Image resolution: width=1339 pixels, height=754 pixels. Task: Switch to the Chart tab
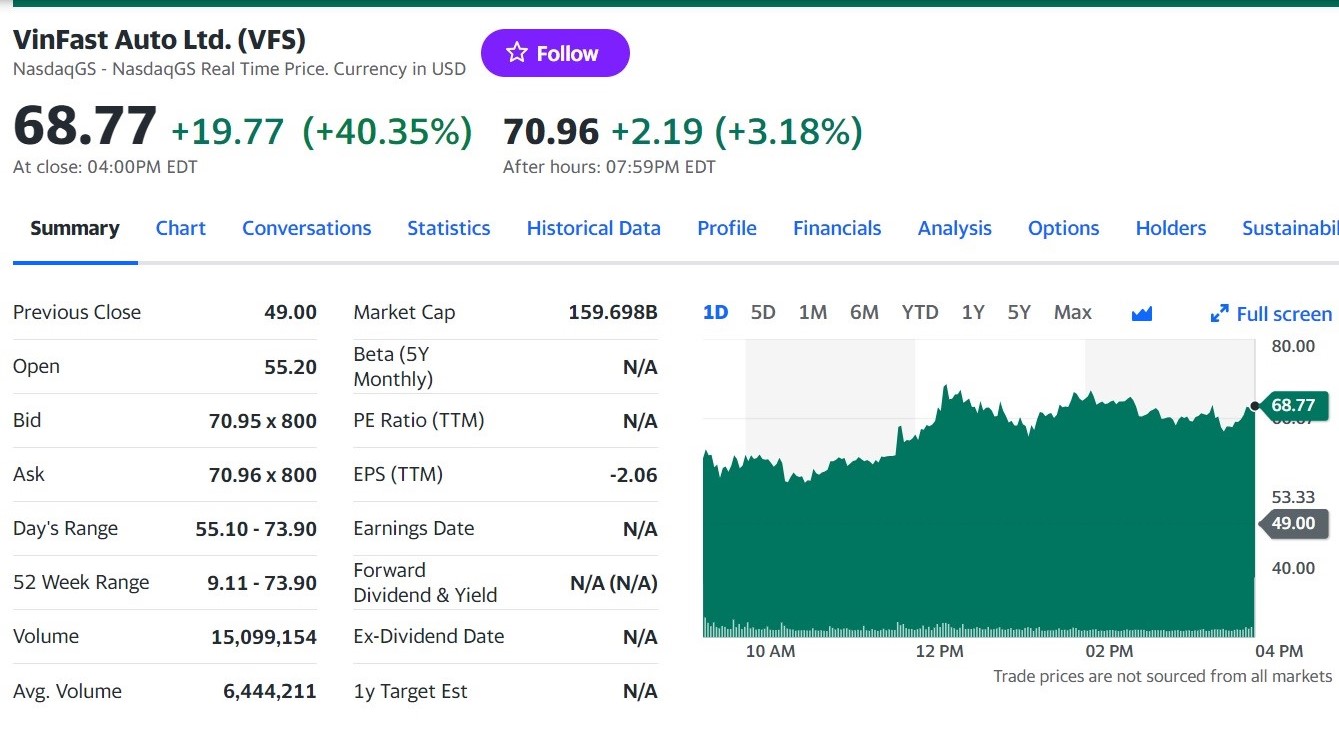(x=181, y=228)
